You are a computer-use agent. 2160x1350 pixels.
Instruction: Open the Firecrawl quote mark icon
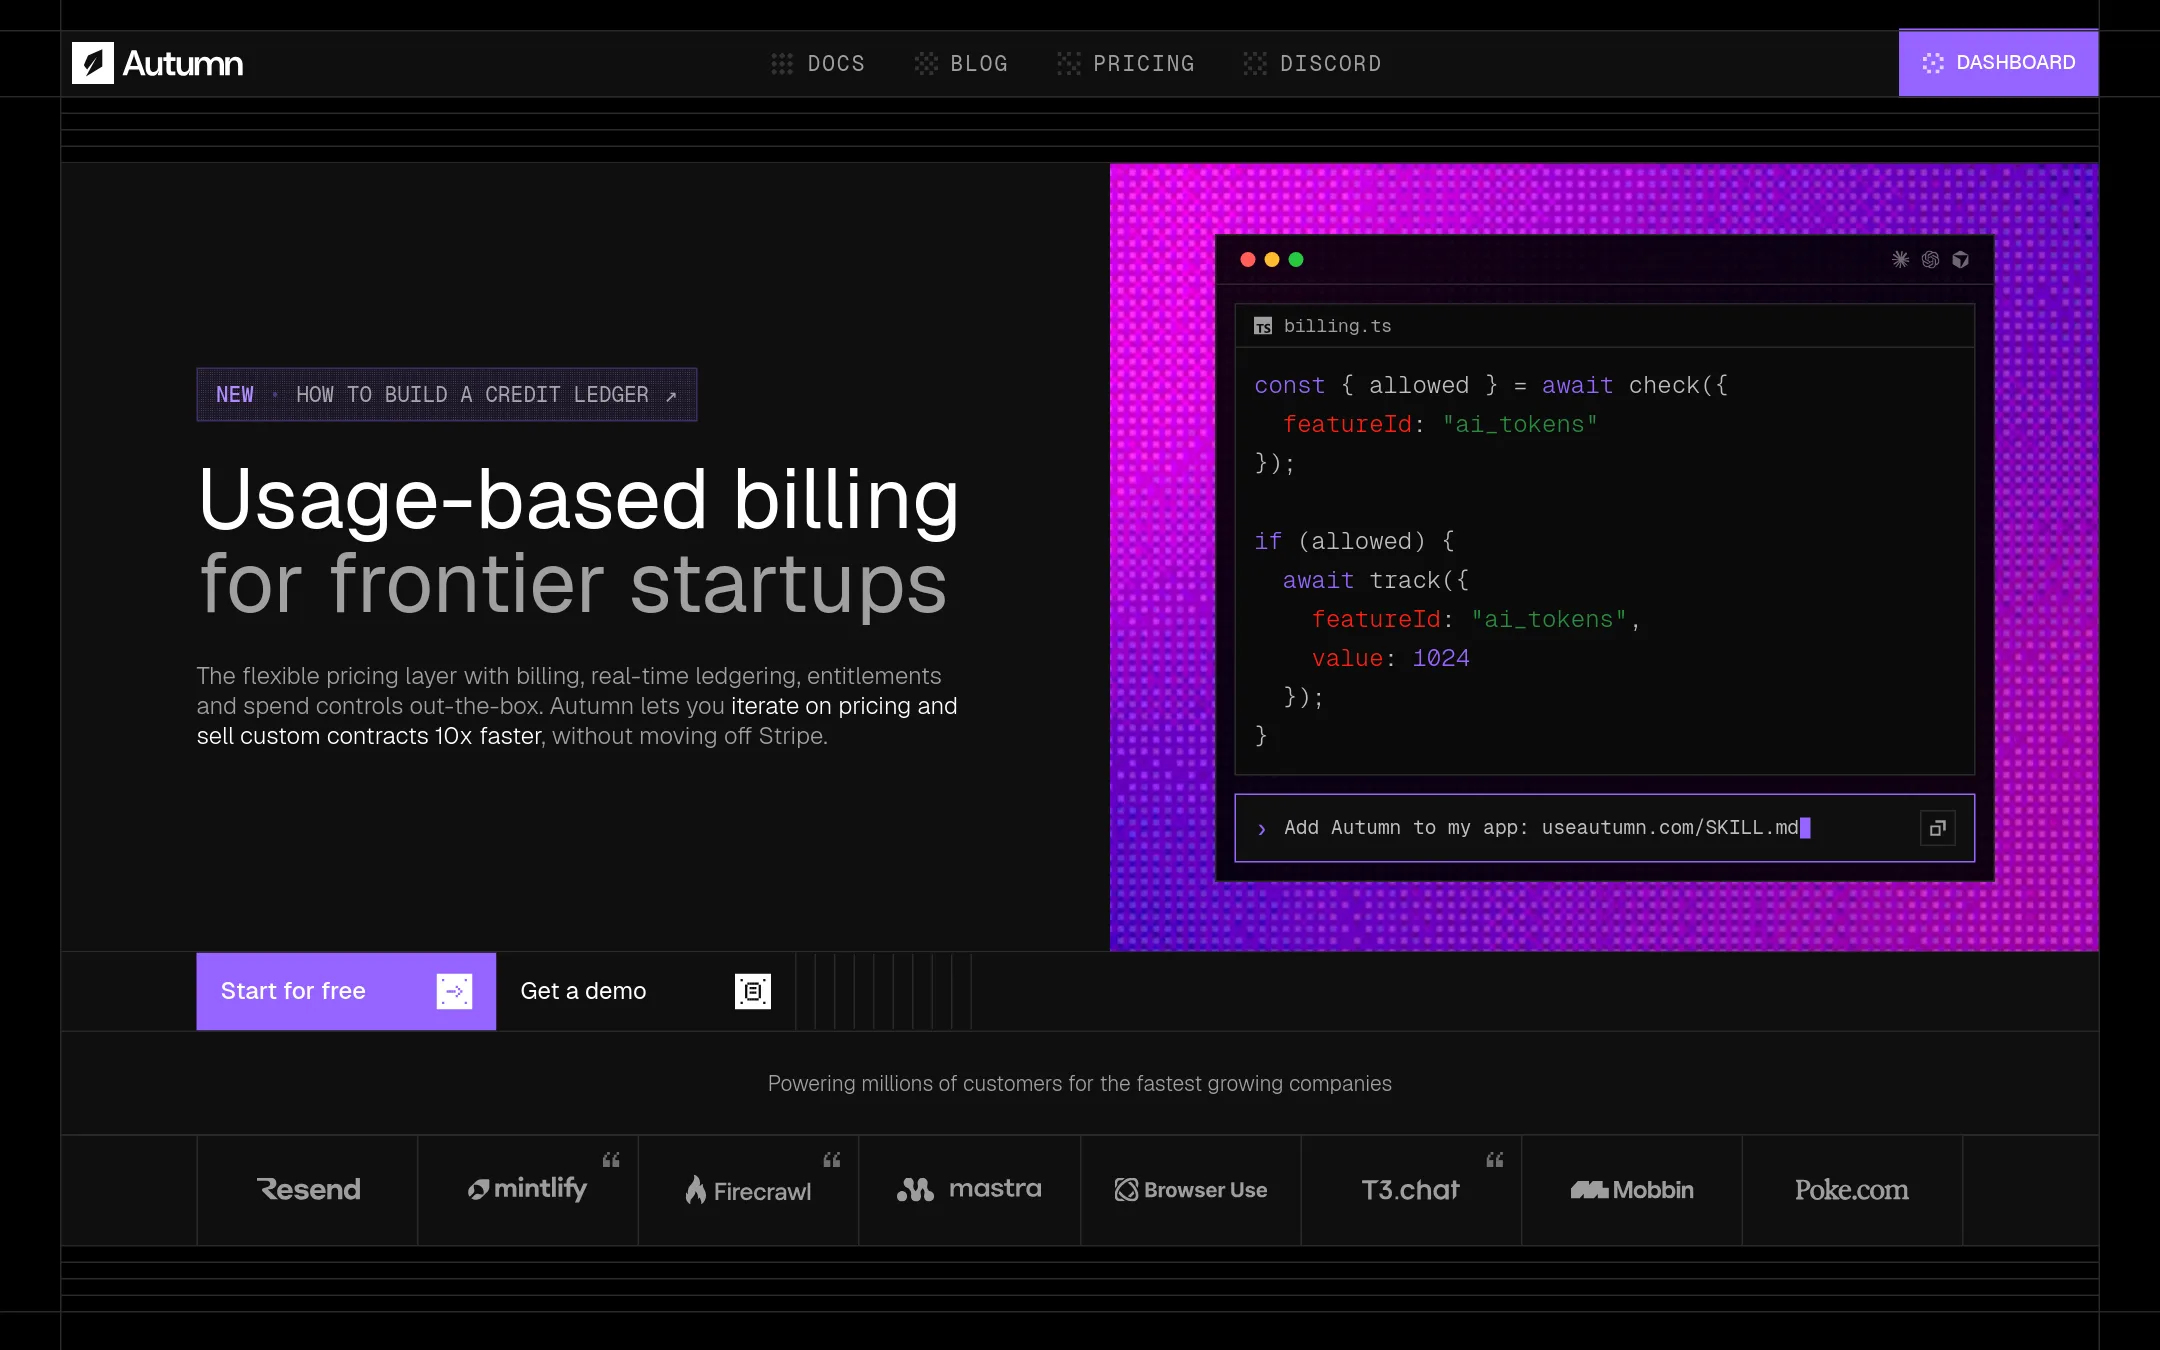pos(831,1160)
